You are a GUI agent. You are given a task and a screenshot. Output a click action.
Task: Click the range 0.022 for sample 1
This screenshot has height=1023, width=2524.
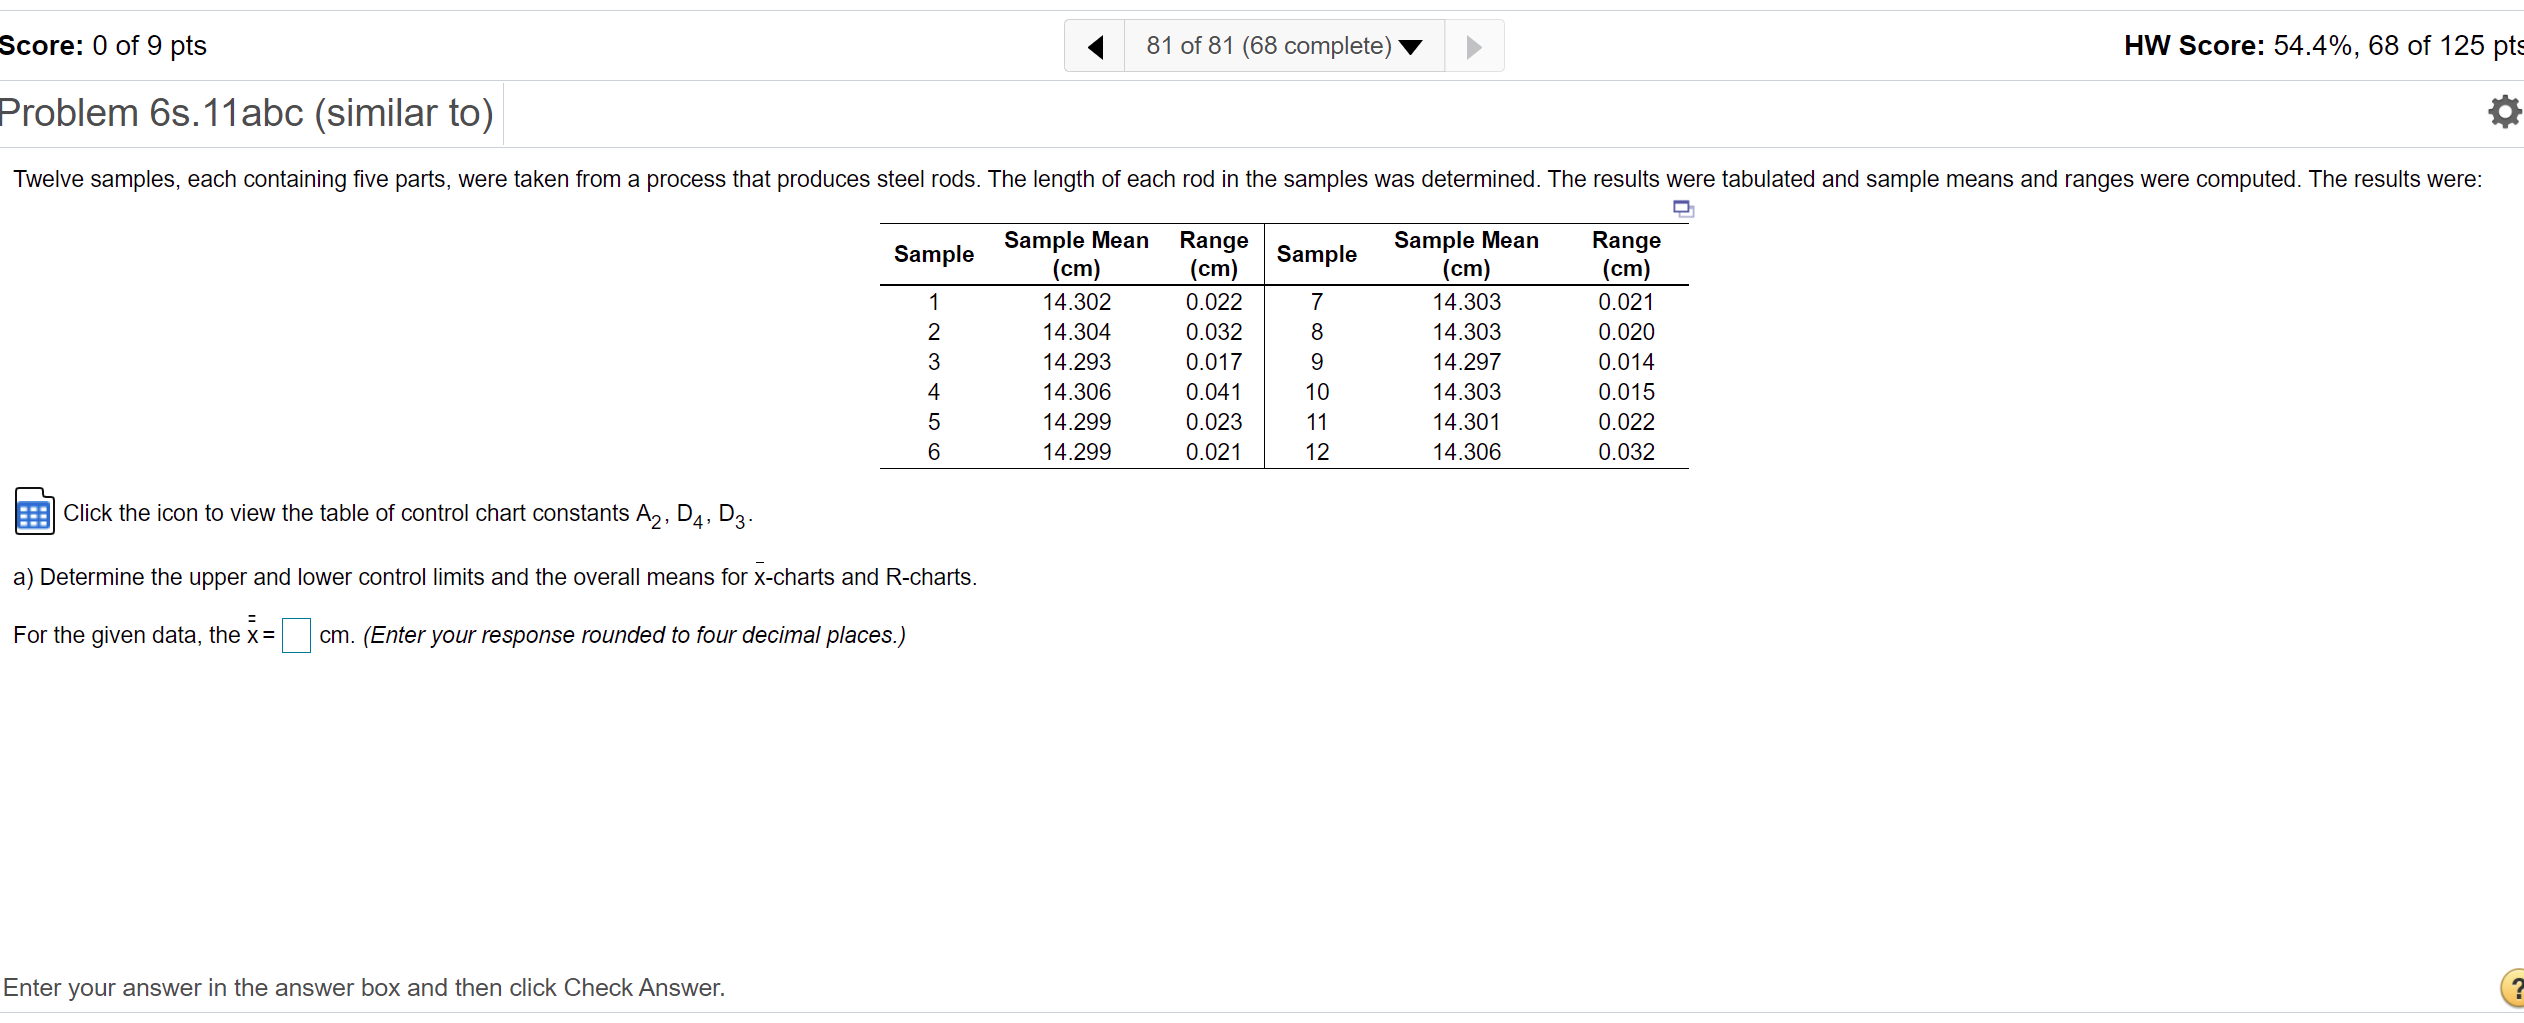1214,302
